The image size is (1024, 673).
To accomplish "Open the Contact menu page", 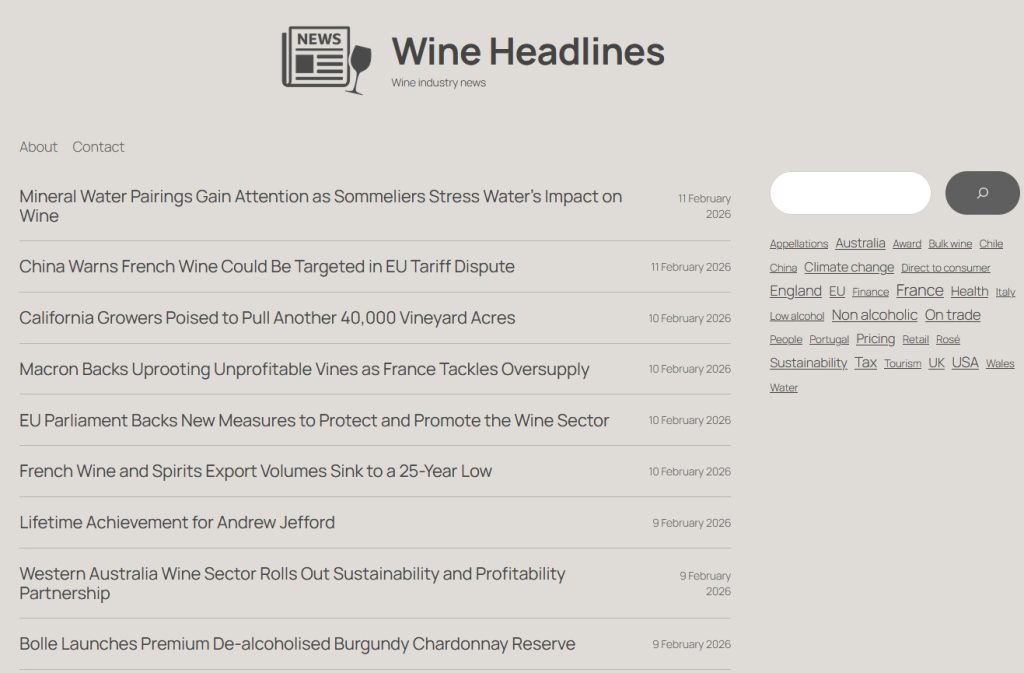I will (98, 147).
